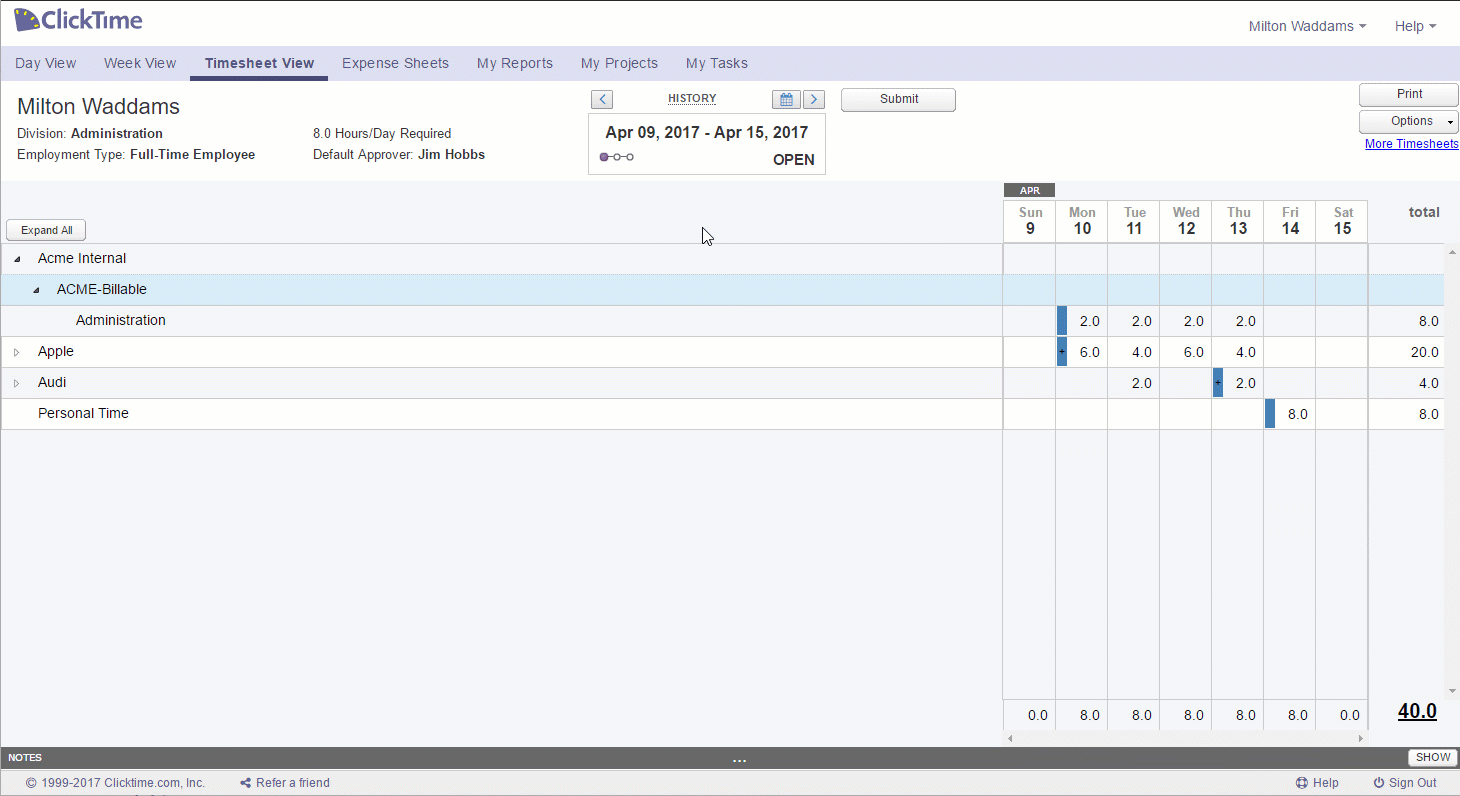Screen dimensions: 1460x796
Task: Open the calendar date picker
Action: (x=786, y=99)
